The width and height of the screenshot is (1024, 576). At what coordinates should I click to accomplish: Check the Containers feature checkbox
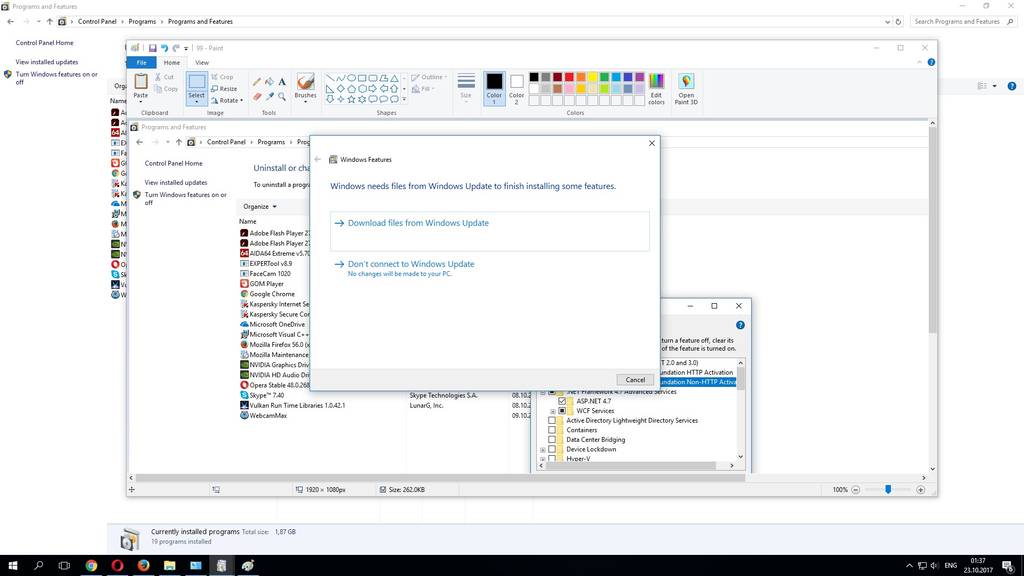pos(551,430)
